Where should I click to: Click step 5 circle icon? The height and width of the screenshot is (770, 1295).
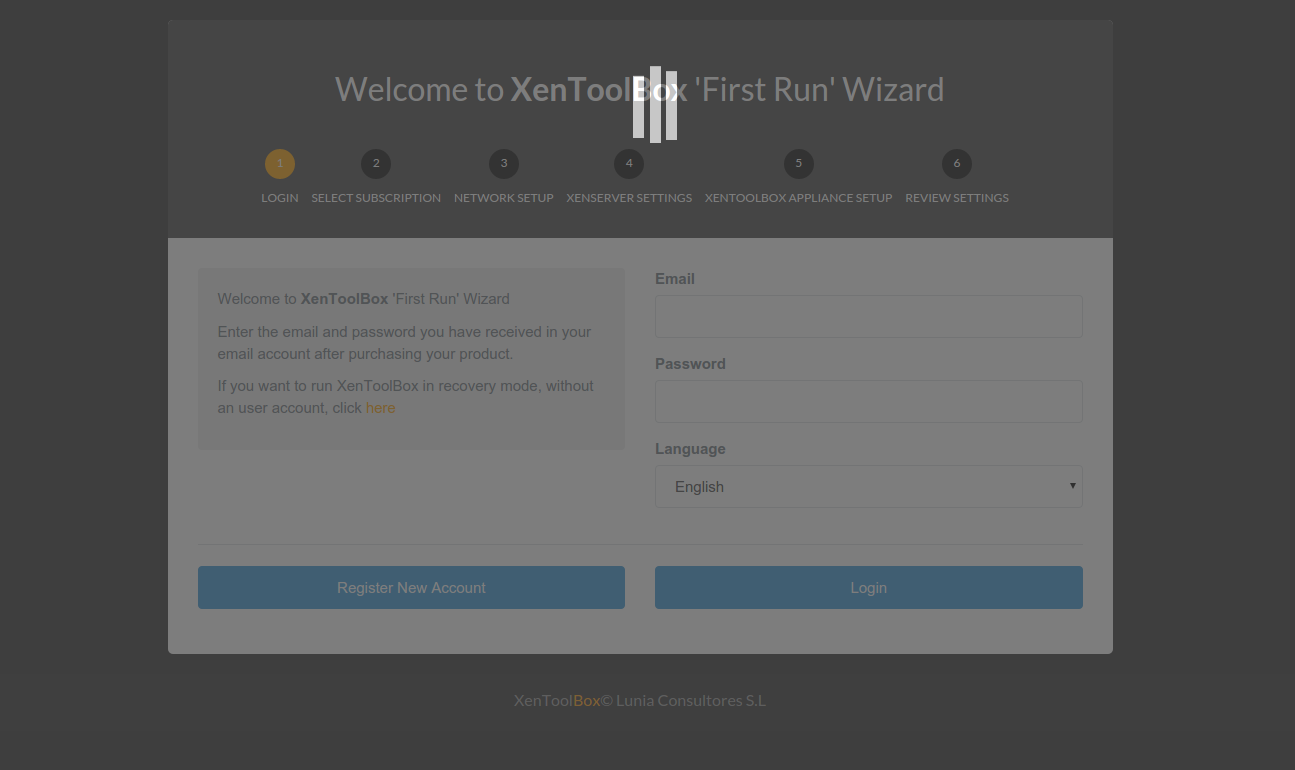799,164
